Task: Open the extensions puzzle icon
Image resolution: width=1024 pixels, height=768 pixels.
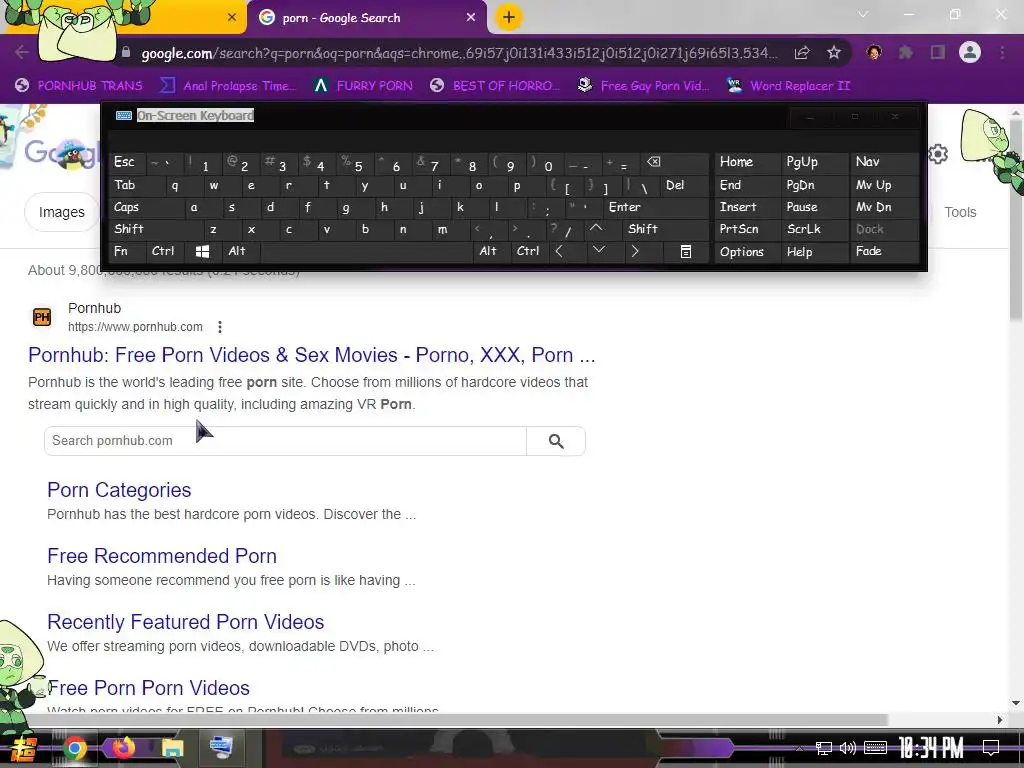Action: click(x=905, y=53)
